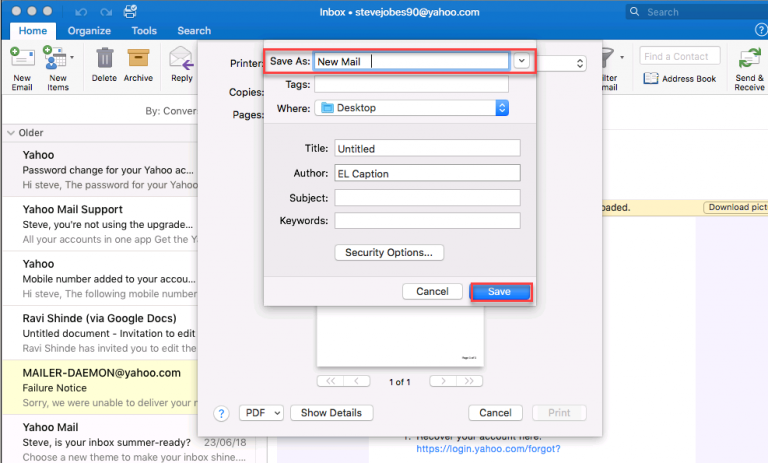Open the help question mark in ribbon
This screenshot has height=463, width=768.
(761, 30)
